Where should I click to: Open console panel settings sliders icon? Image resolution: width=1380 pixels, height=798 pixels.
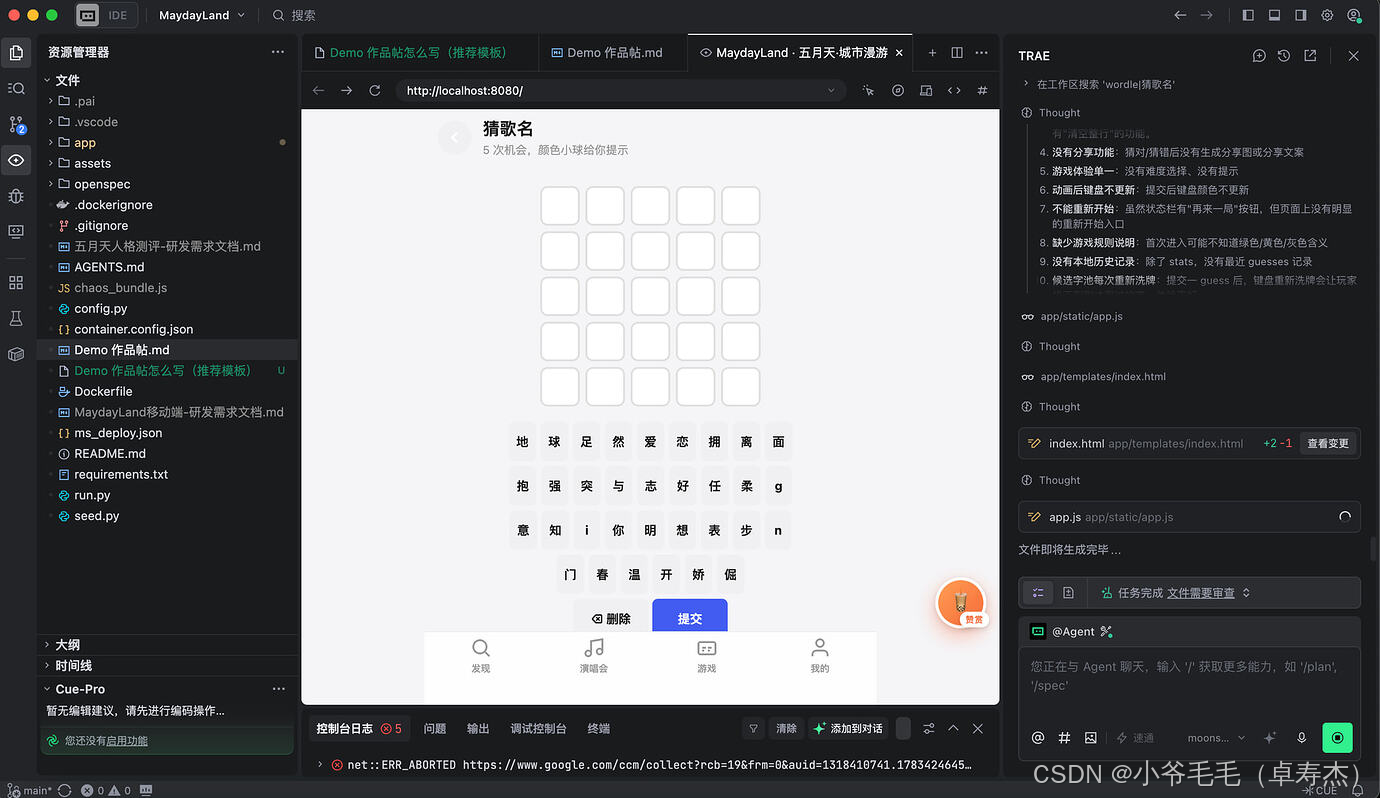point(929,729)
